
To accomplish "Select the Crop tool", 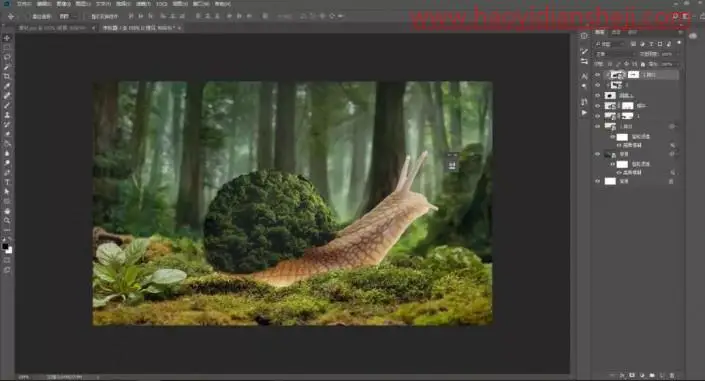I will click(x=7, y=76).
